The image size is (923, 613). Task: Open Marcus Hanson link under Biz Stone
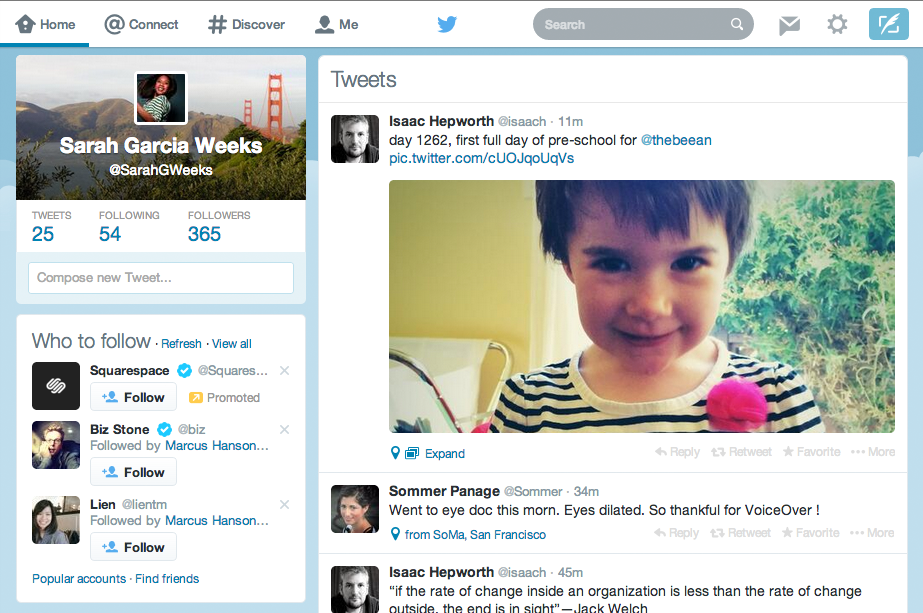click(x=217, y=446)
